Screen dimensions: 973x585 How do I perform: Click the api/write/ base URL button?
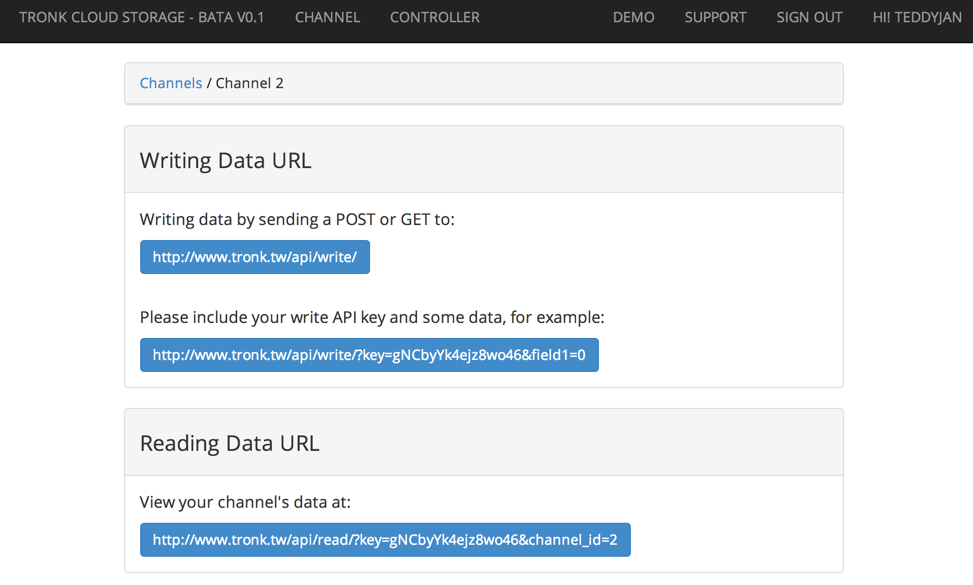pos(255,257)
